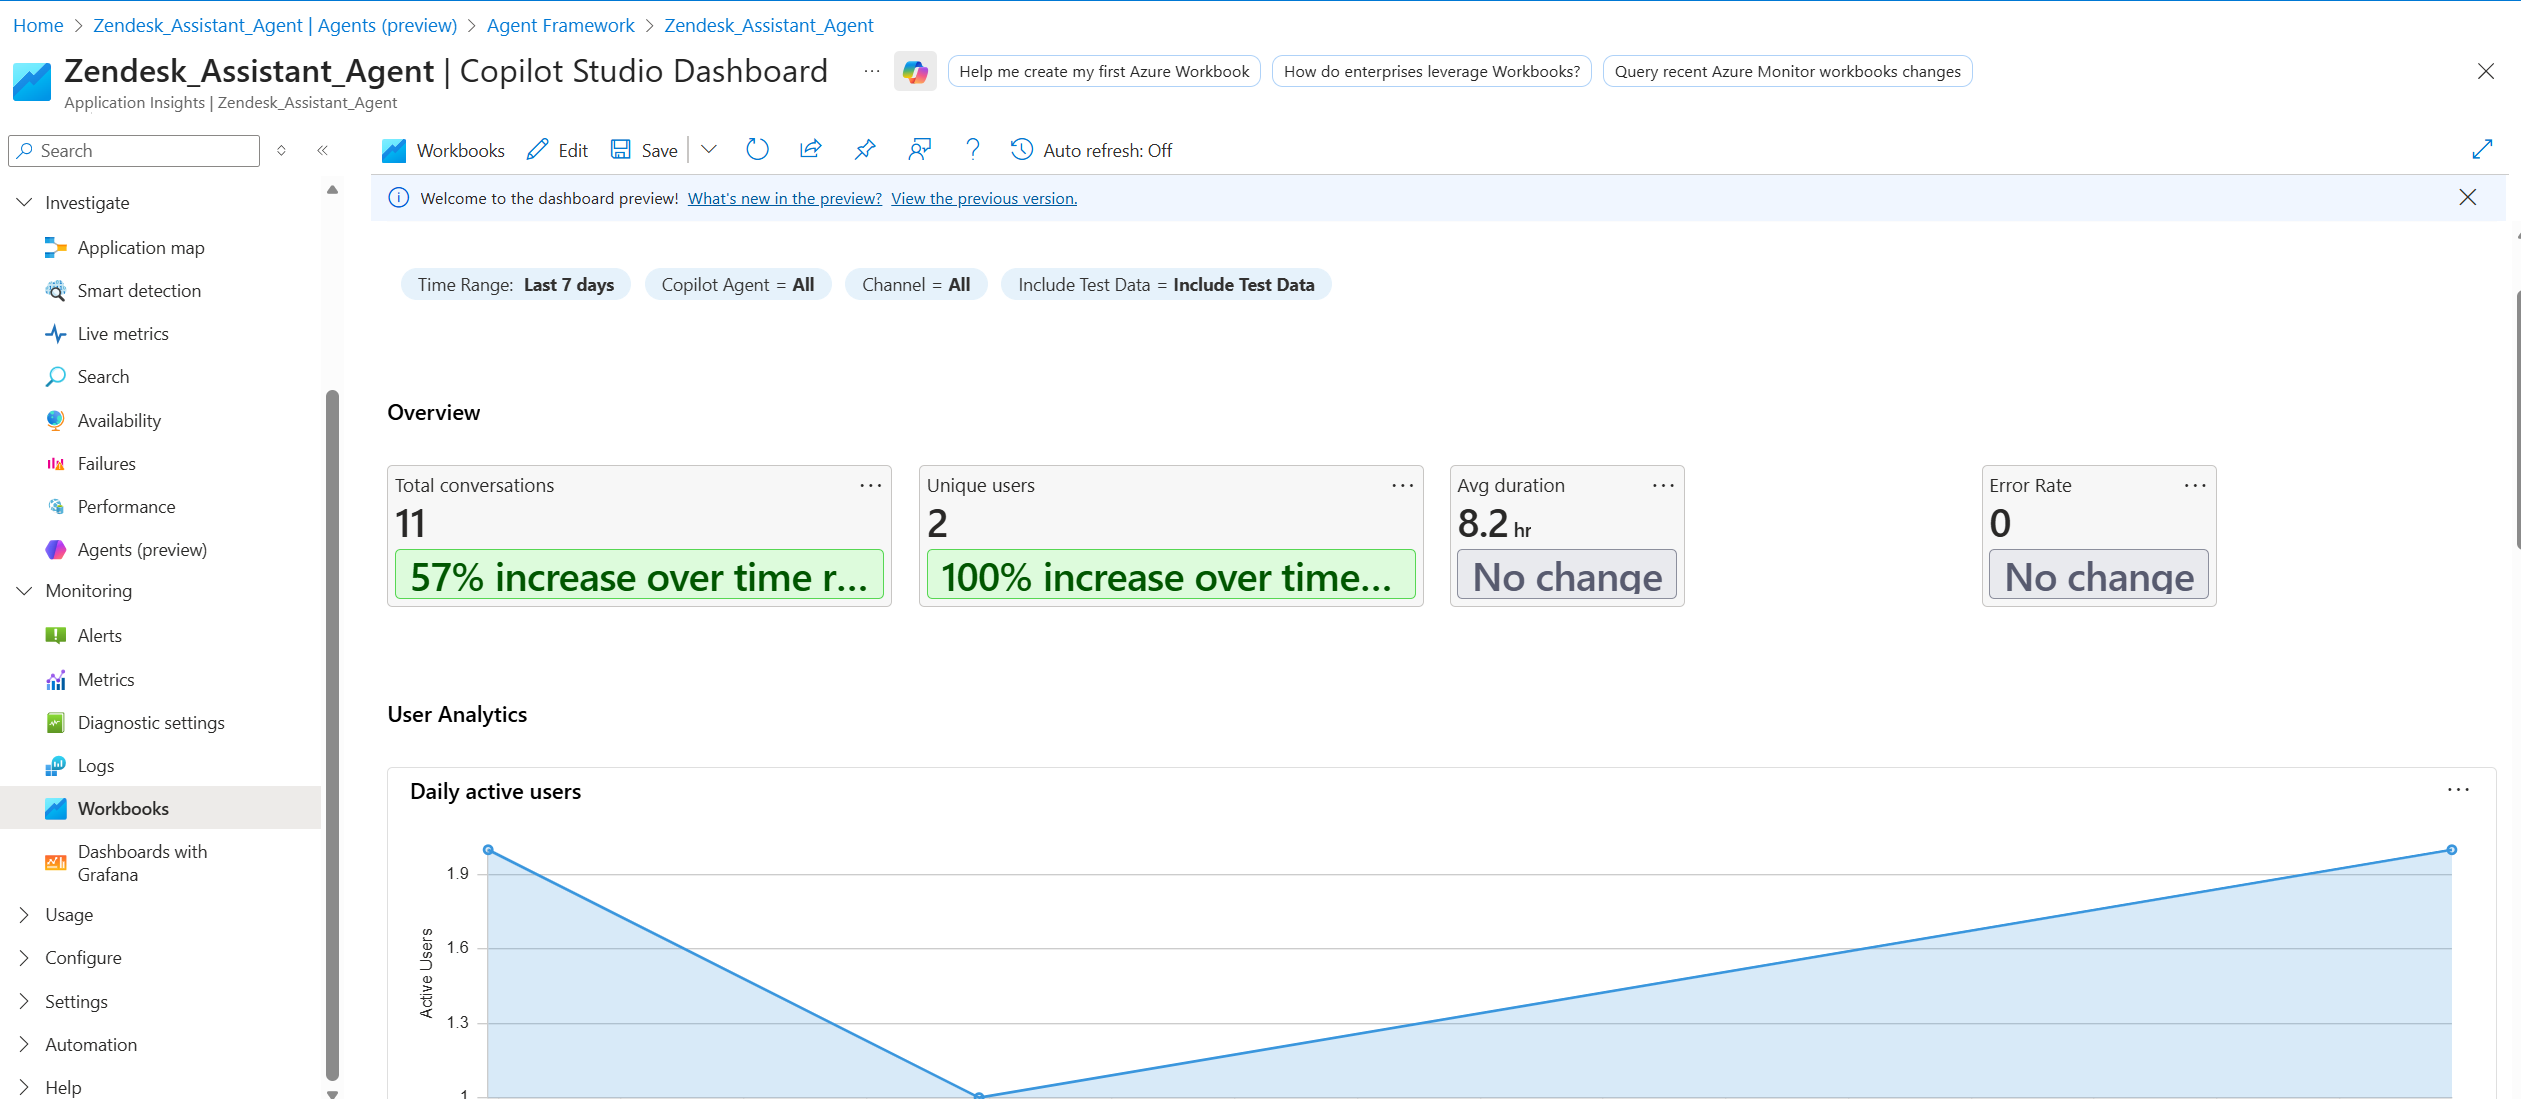Screen dimensions: 2521x1099
Task: Click the help question mark icon
Action: pos(972,150)
